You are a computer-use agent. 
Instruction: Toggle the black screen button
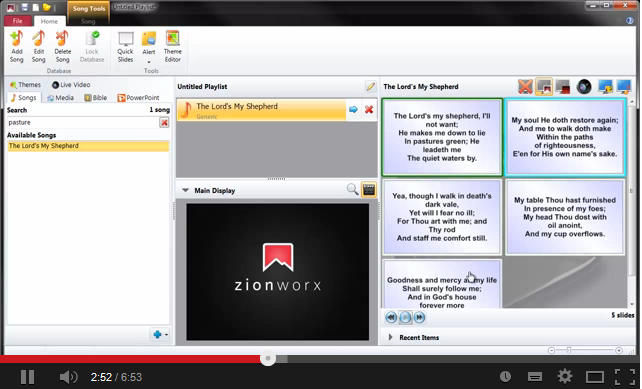[563, 86]
